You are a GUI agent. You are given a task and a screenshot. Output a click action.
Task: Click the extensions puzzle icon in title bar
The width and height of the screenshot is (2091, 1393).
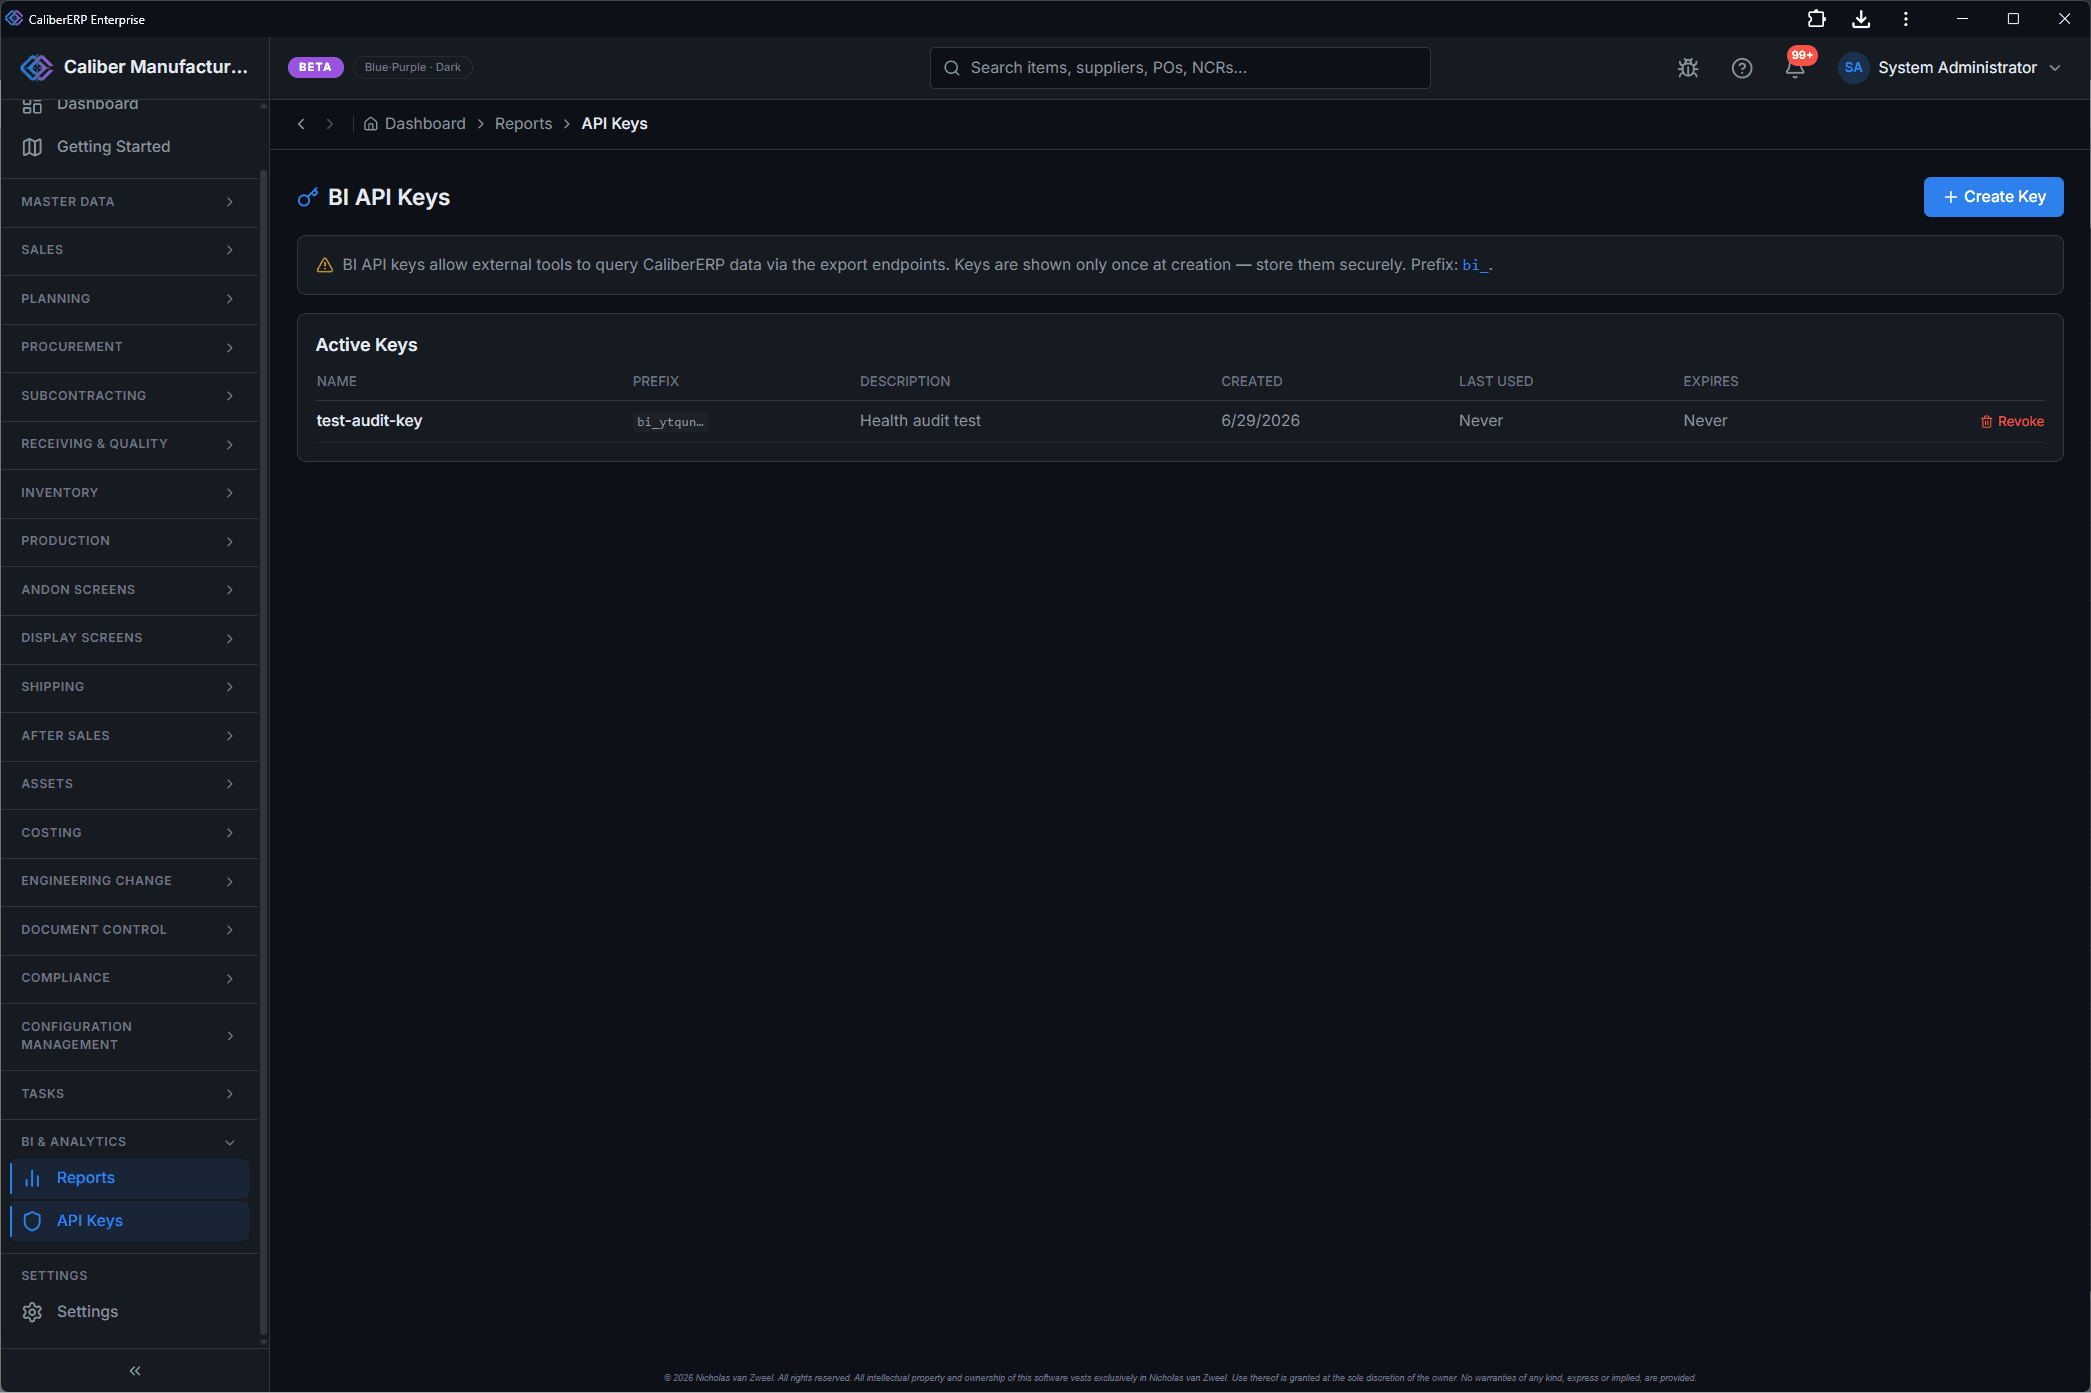(1816, 19)
